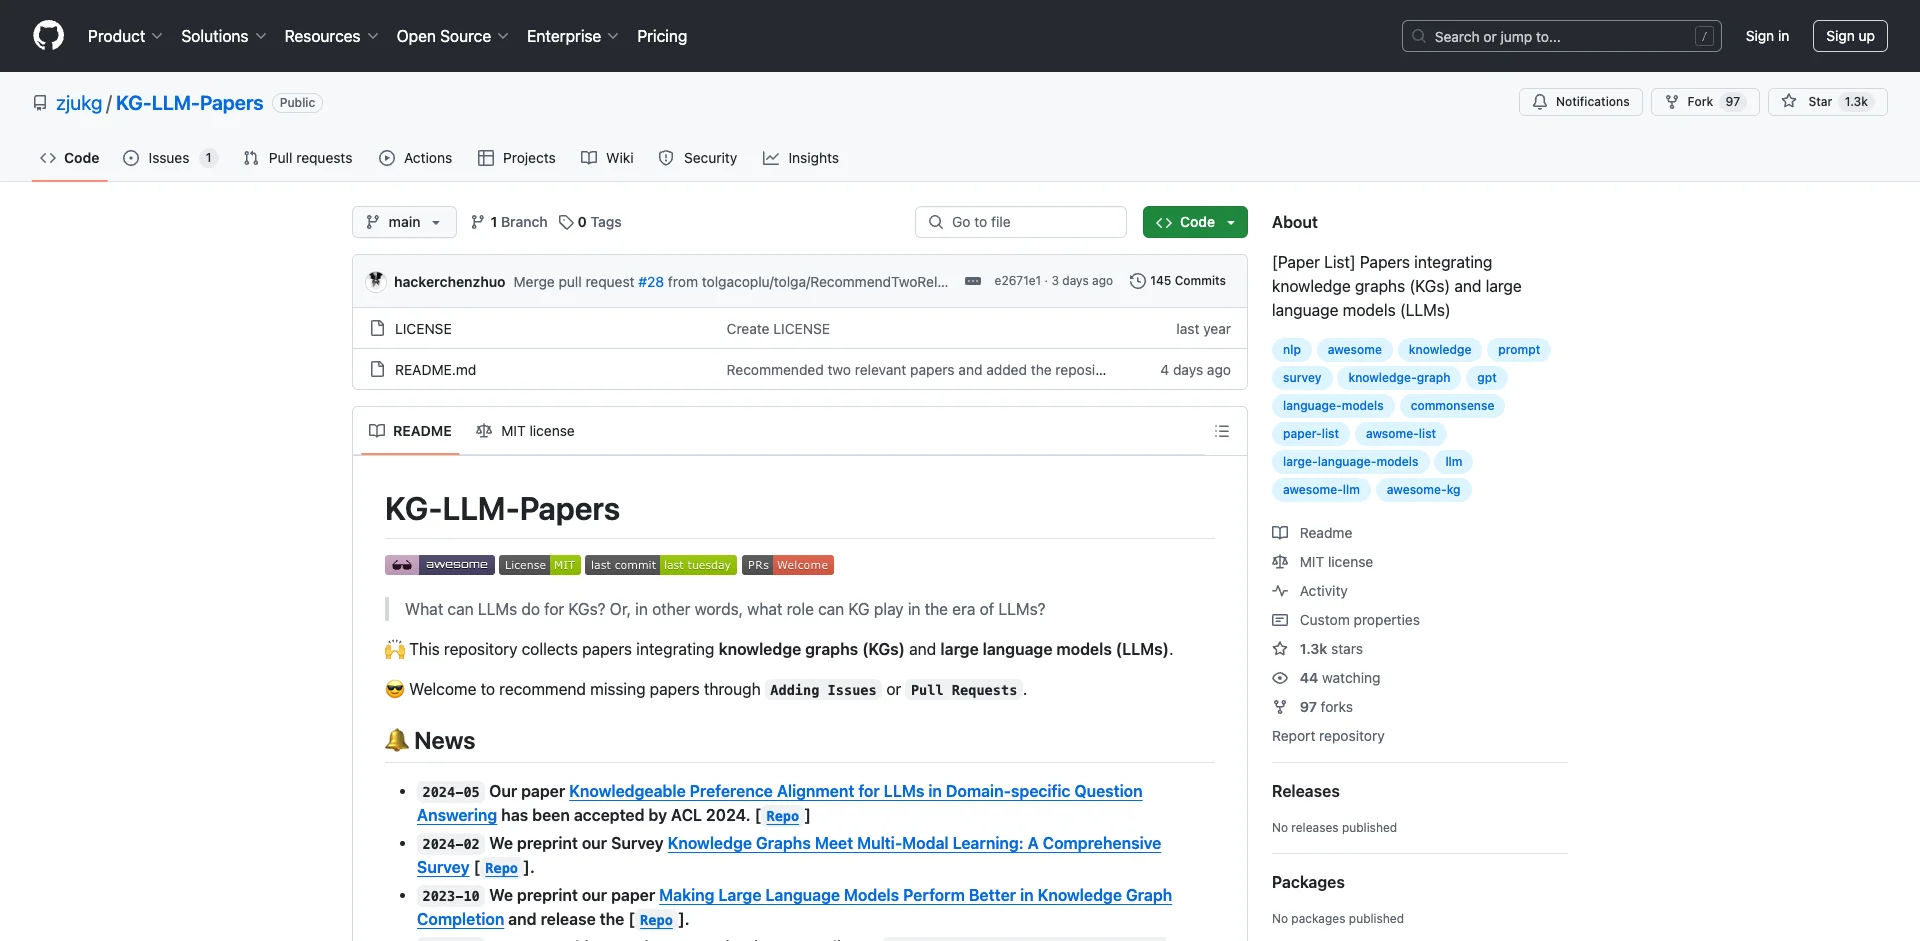
Task: Open the README.md file
Action: pos(435,370)
